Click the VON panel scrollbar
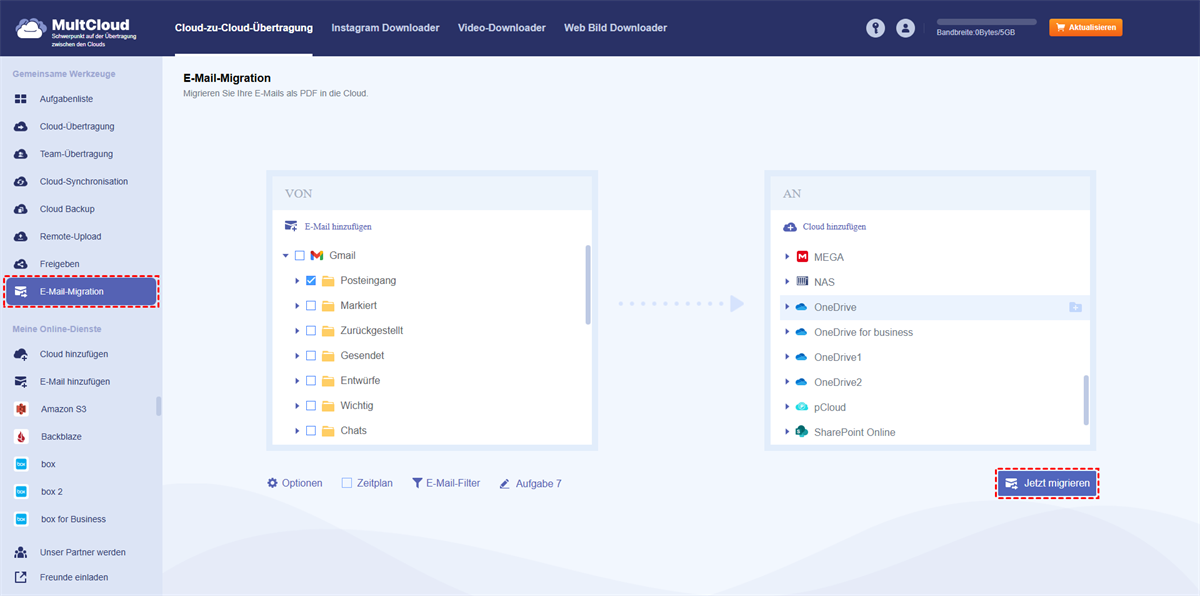 [588, 285]
